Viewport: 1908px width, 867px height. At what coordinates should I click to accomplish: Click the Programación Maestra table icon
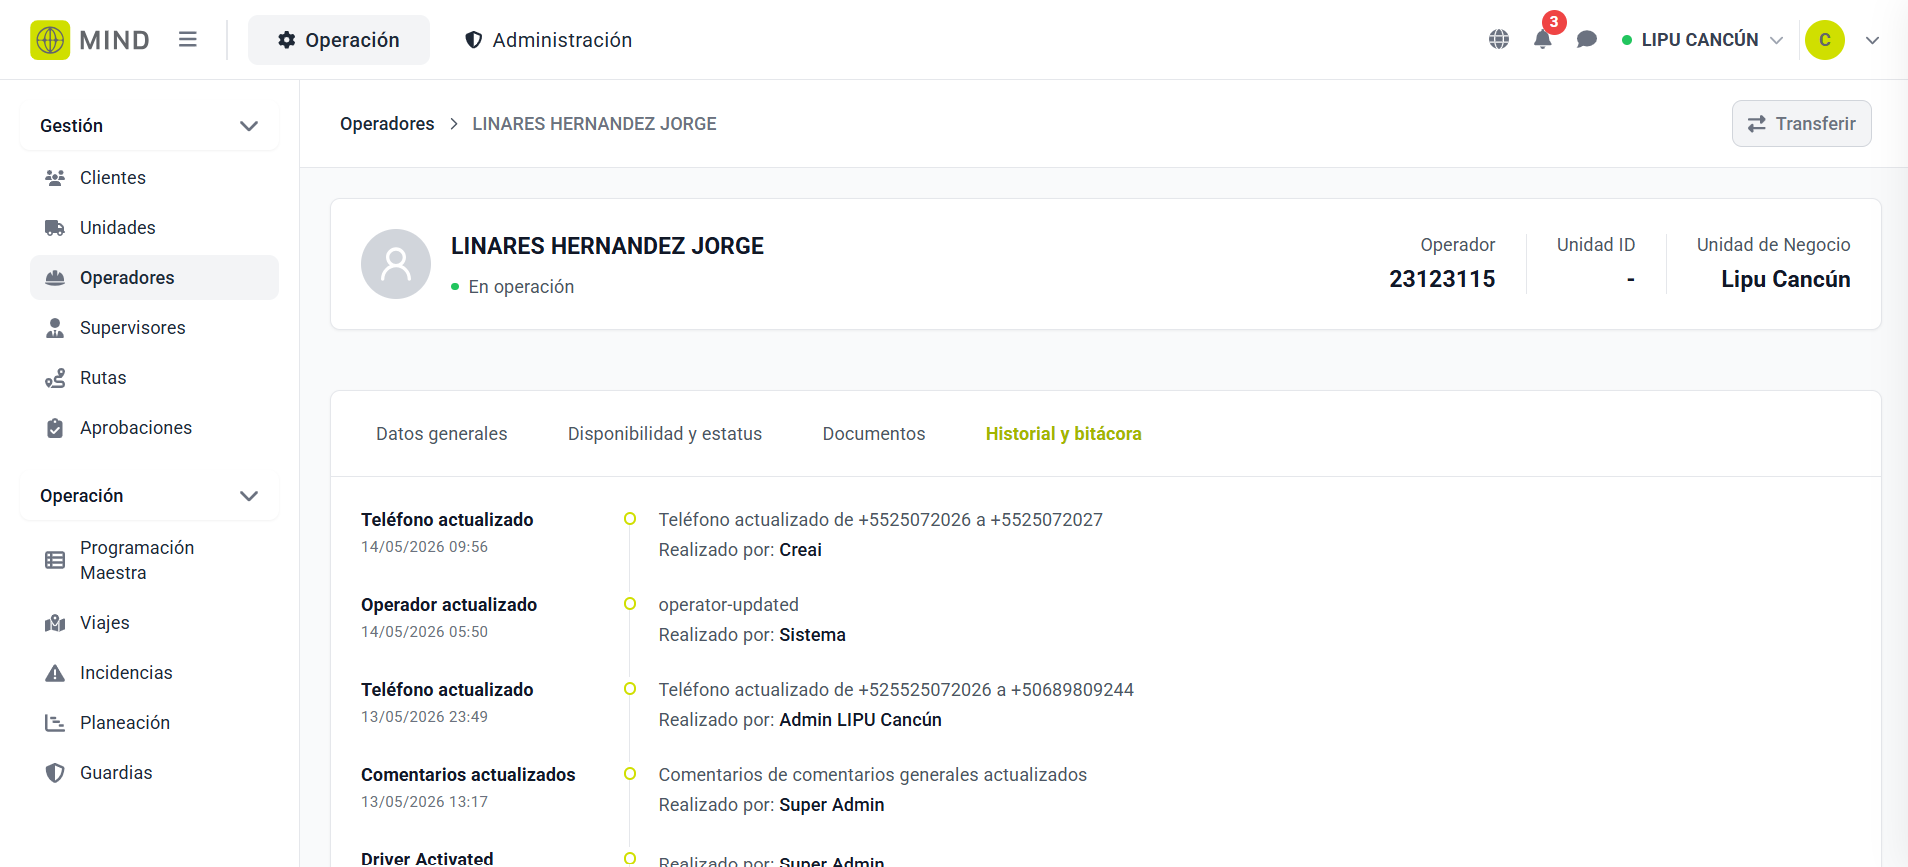tap(55, 560)
